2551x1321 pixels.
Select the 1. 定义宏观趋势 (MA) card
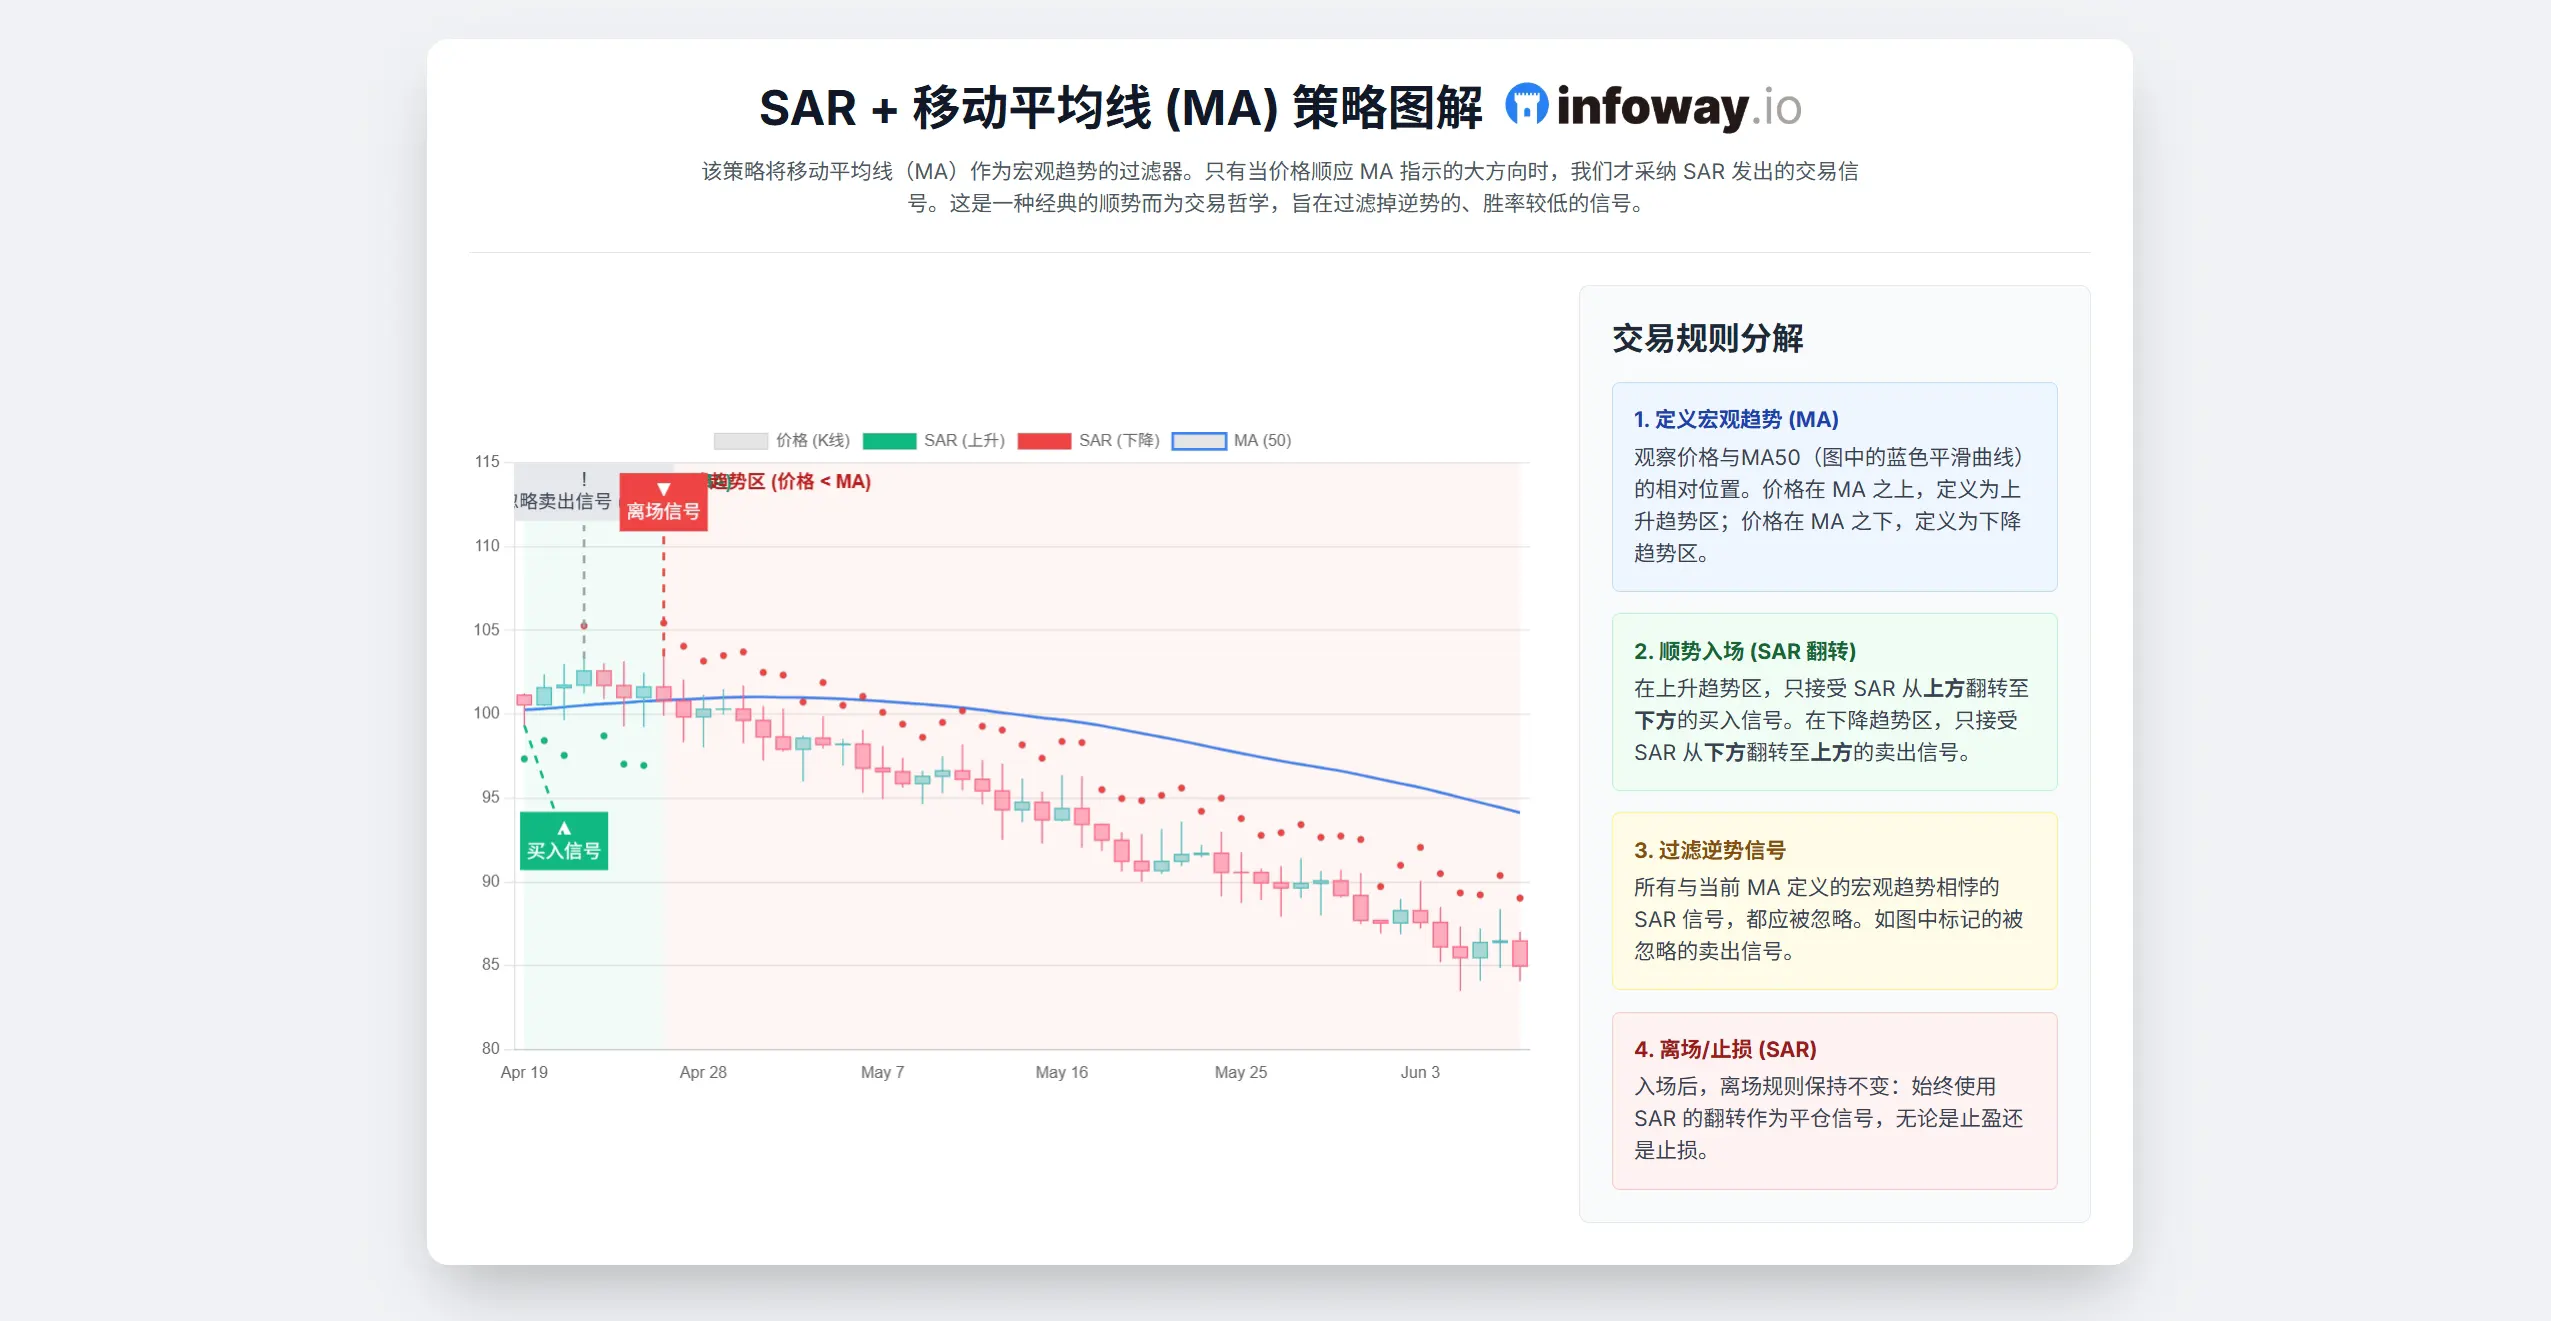(1833, 486)
